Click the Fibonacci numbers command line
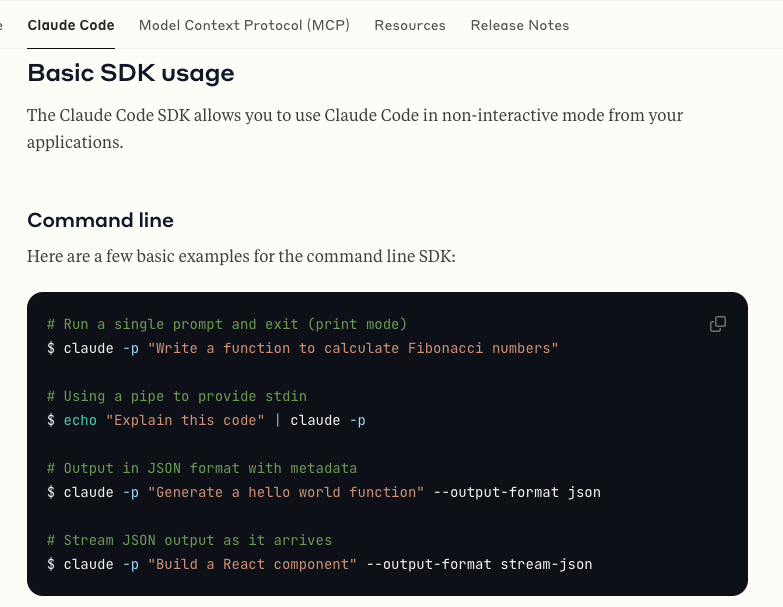783x607 pixels. [303, 348]
